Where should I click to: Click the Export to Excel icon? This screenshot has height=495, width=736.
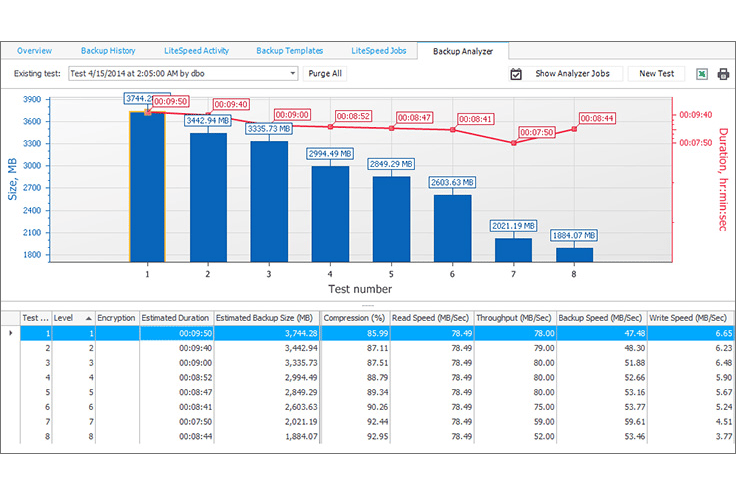click(703, 74)
